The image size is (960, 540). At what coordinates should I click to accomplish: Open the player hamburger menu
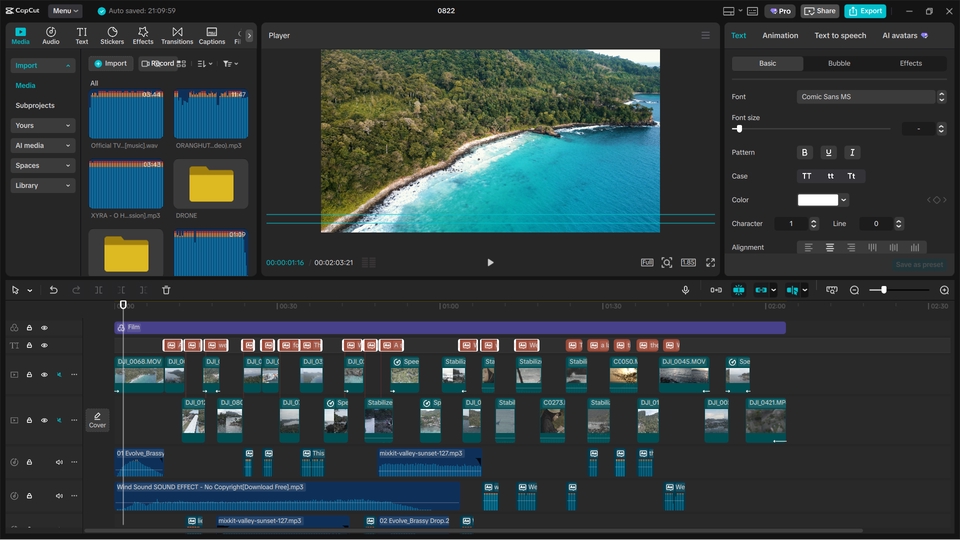click(x=705, y=36)
